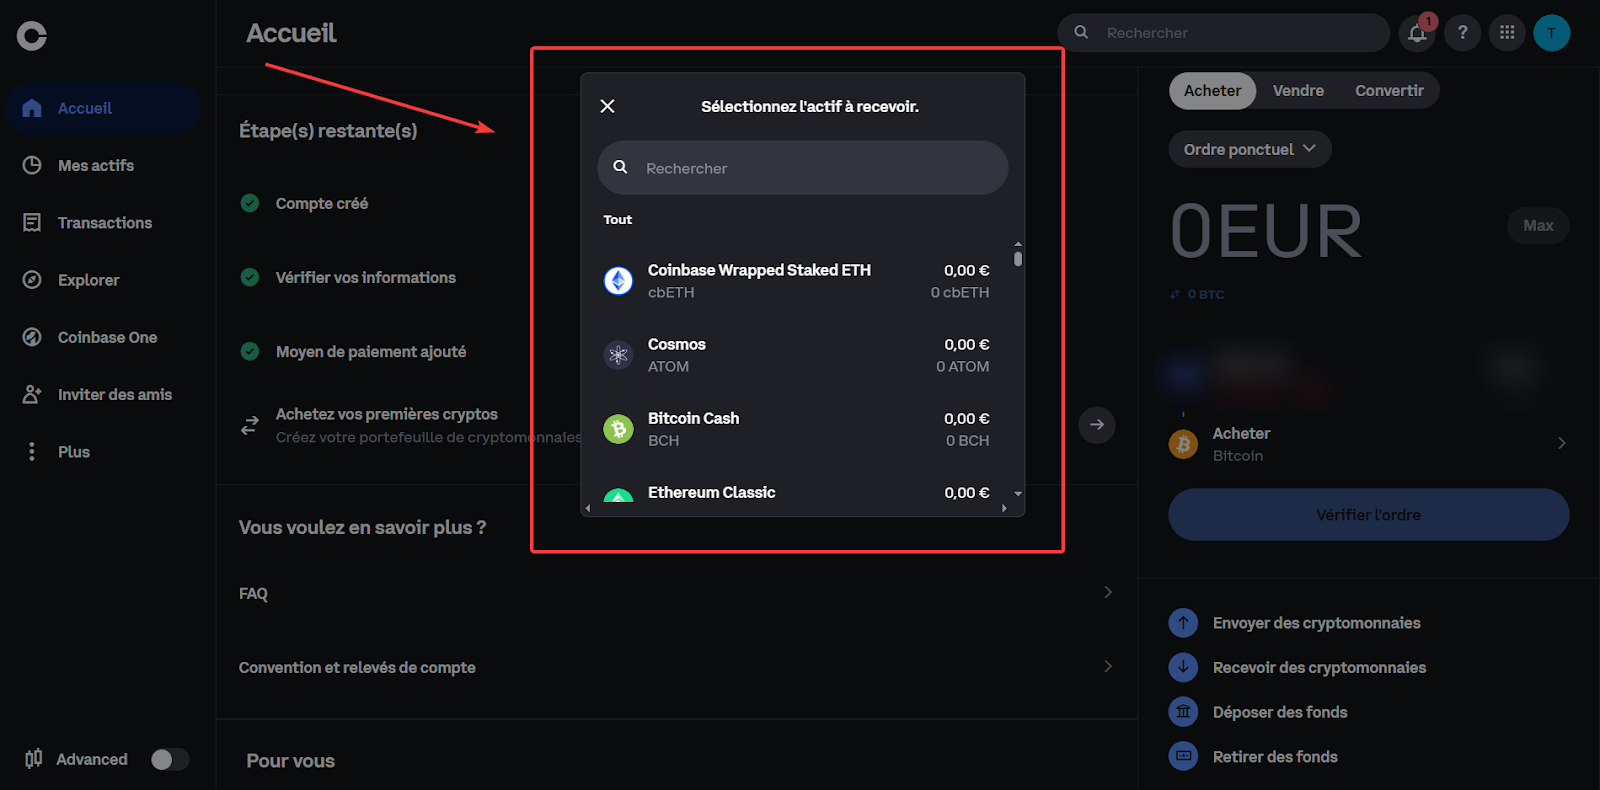Click the dialog vertical scrollbar thumb

tap(1018, 258)
